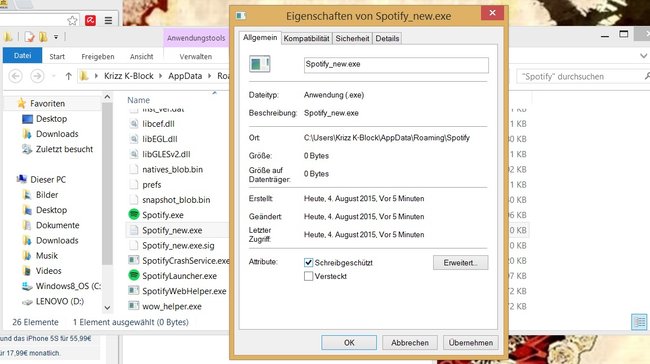The image size is (650, 364).
Task: Select Videos in the sidebar
Action: click(49, 271)
